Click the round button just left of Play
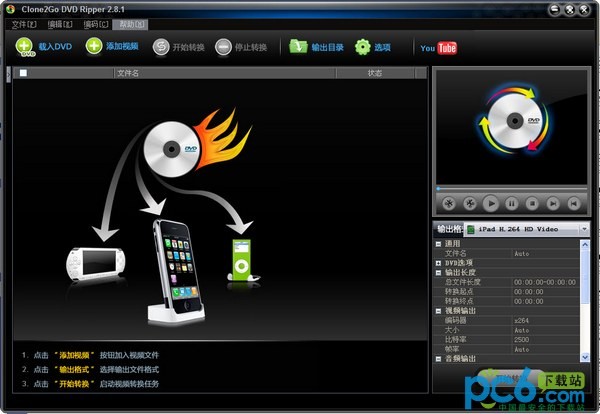 470,204
